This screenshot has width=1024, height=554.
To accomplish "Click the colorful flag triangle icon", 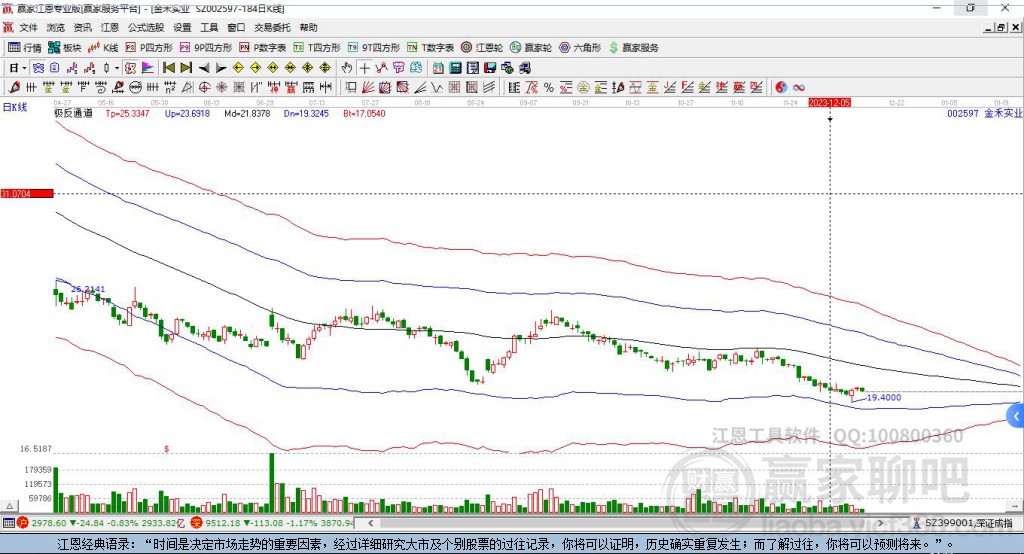I will [148, 68].
